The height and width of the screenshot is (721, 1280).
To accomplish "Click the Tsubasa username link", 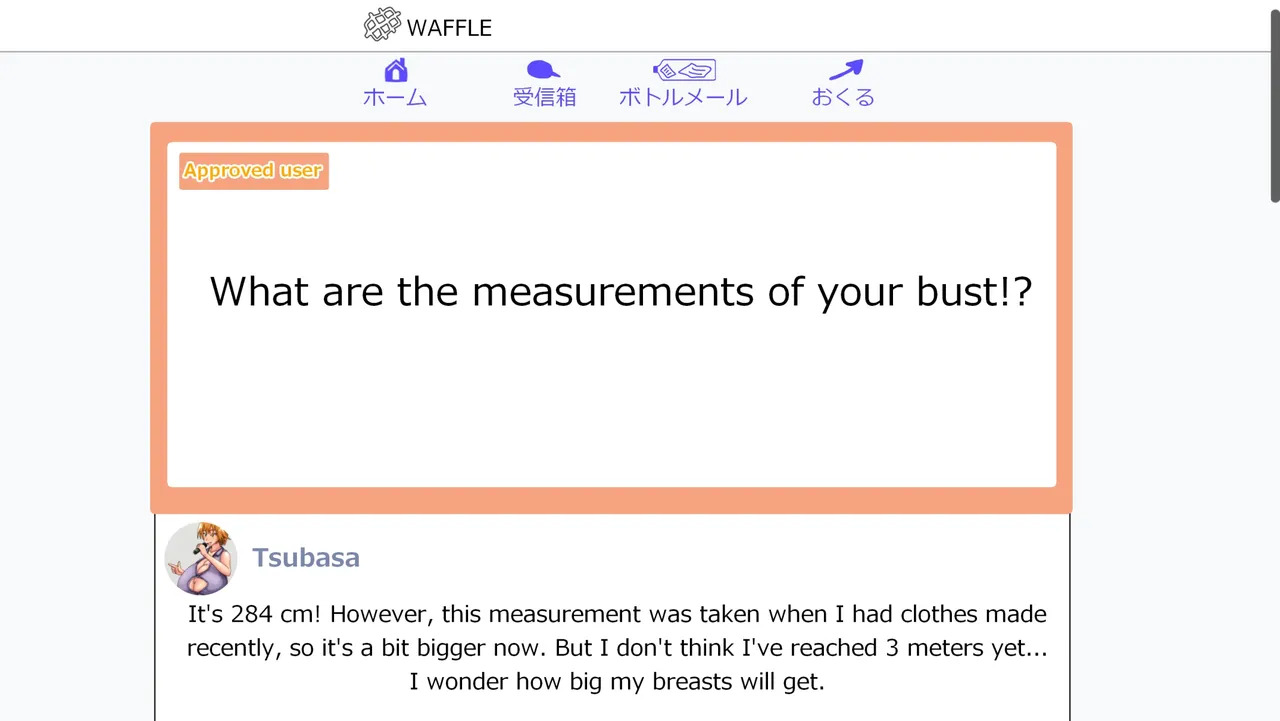I will 306,558.
